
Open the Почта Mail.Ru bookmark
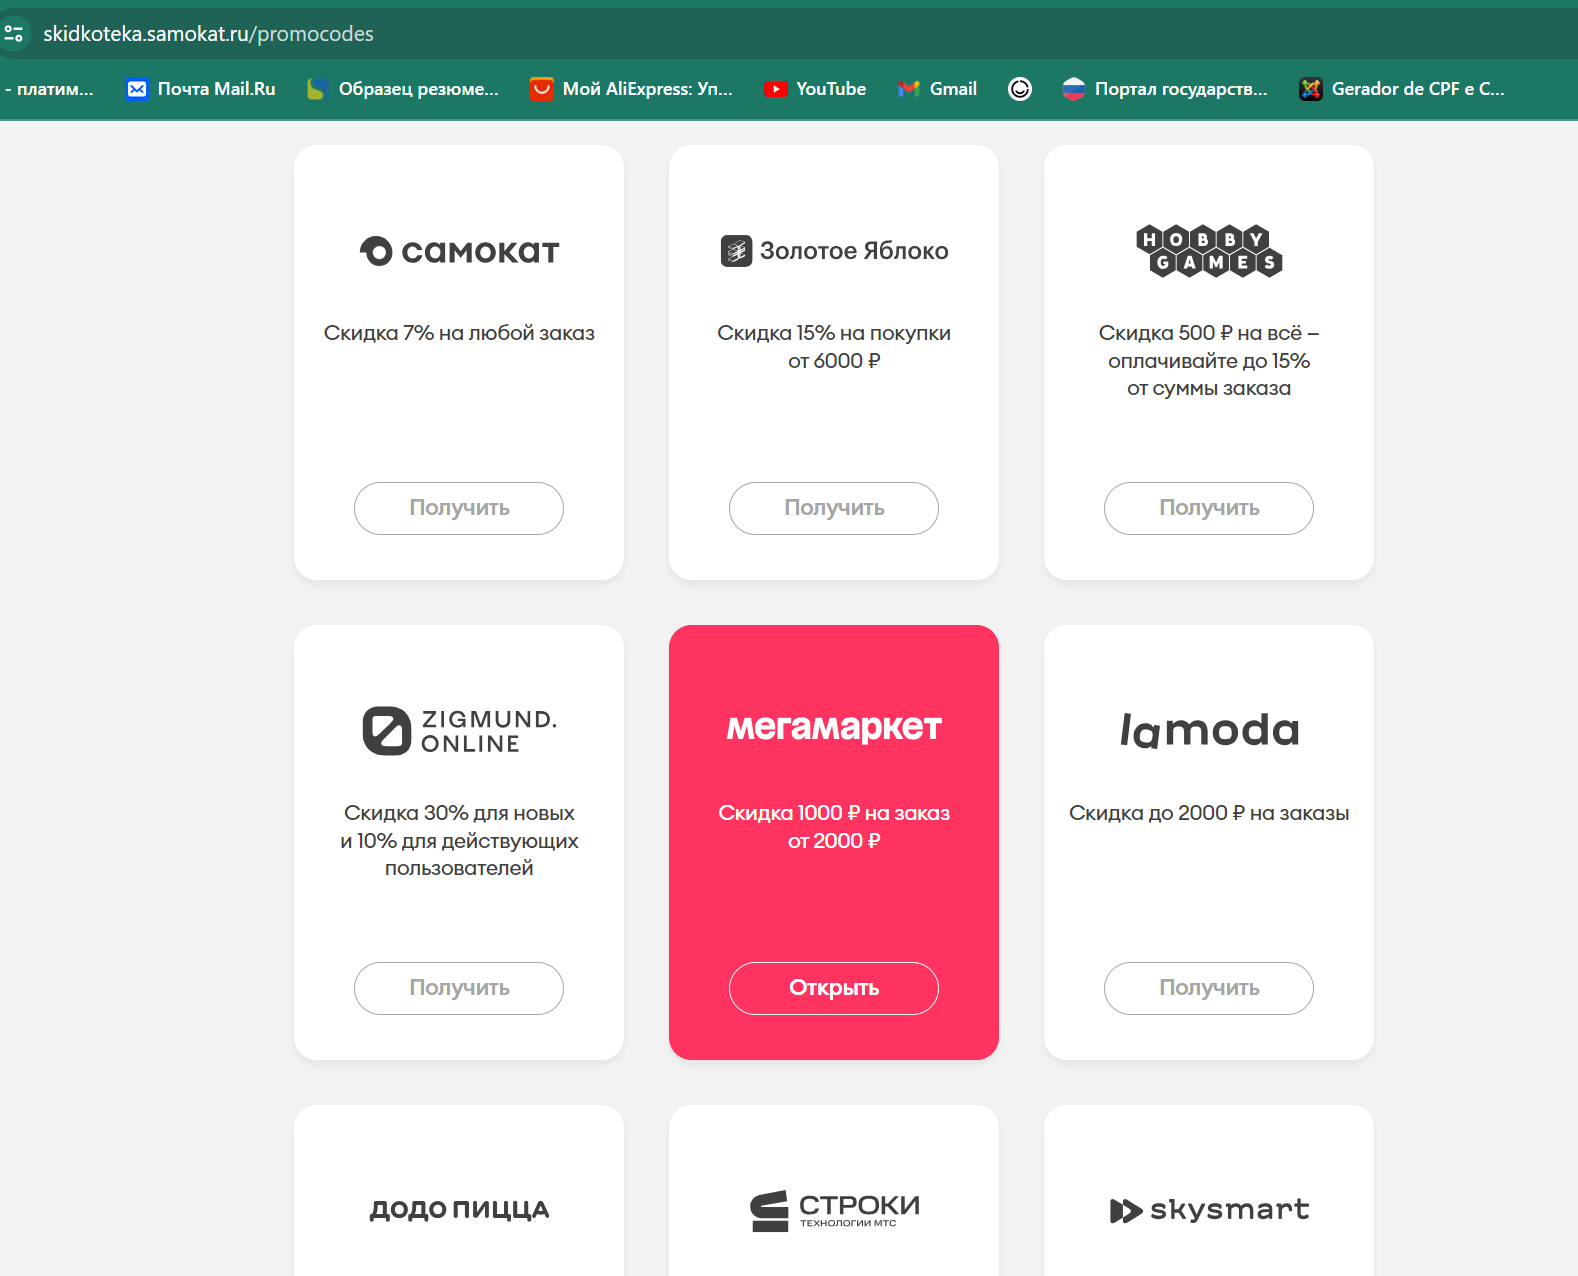pyautogui.click(x=201, y=89)
